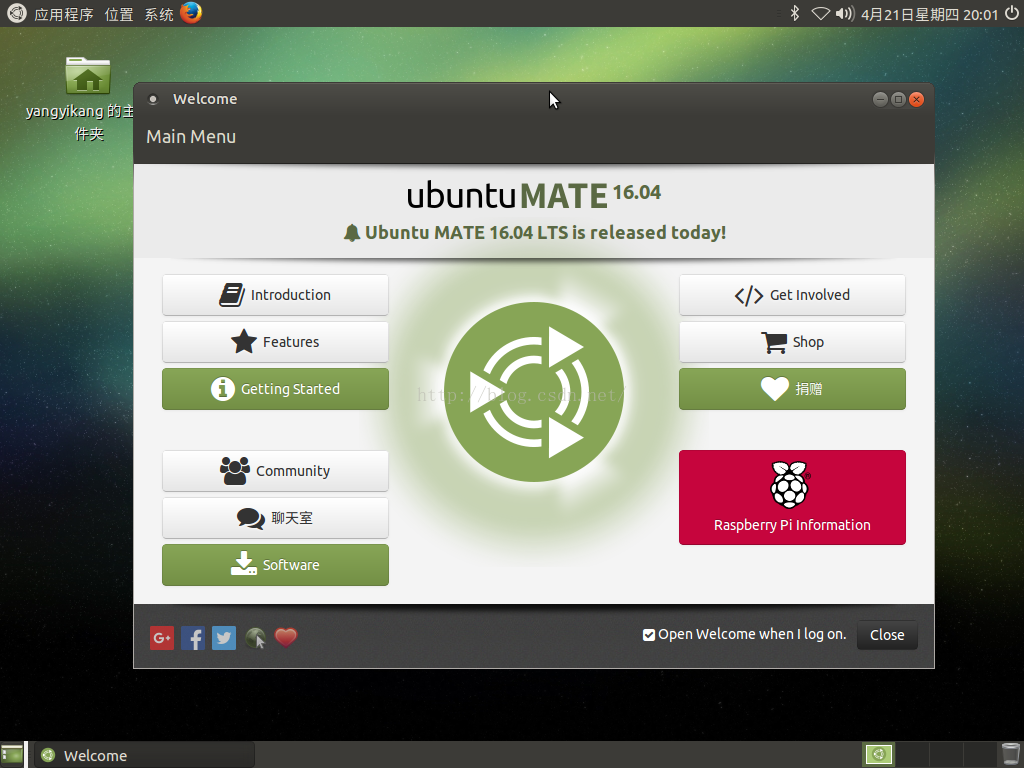
Task: Open the Shop page
Action: (792, 342)
